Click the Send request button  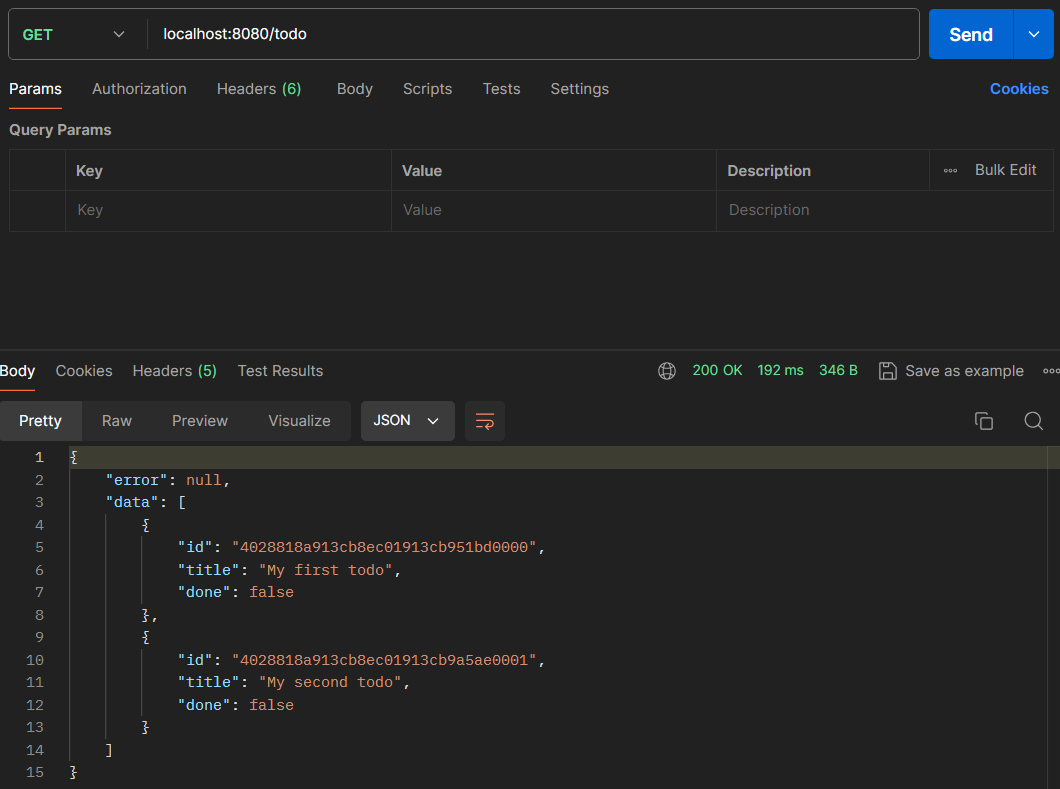click(x=970, y=34)
